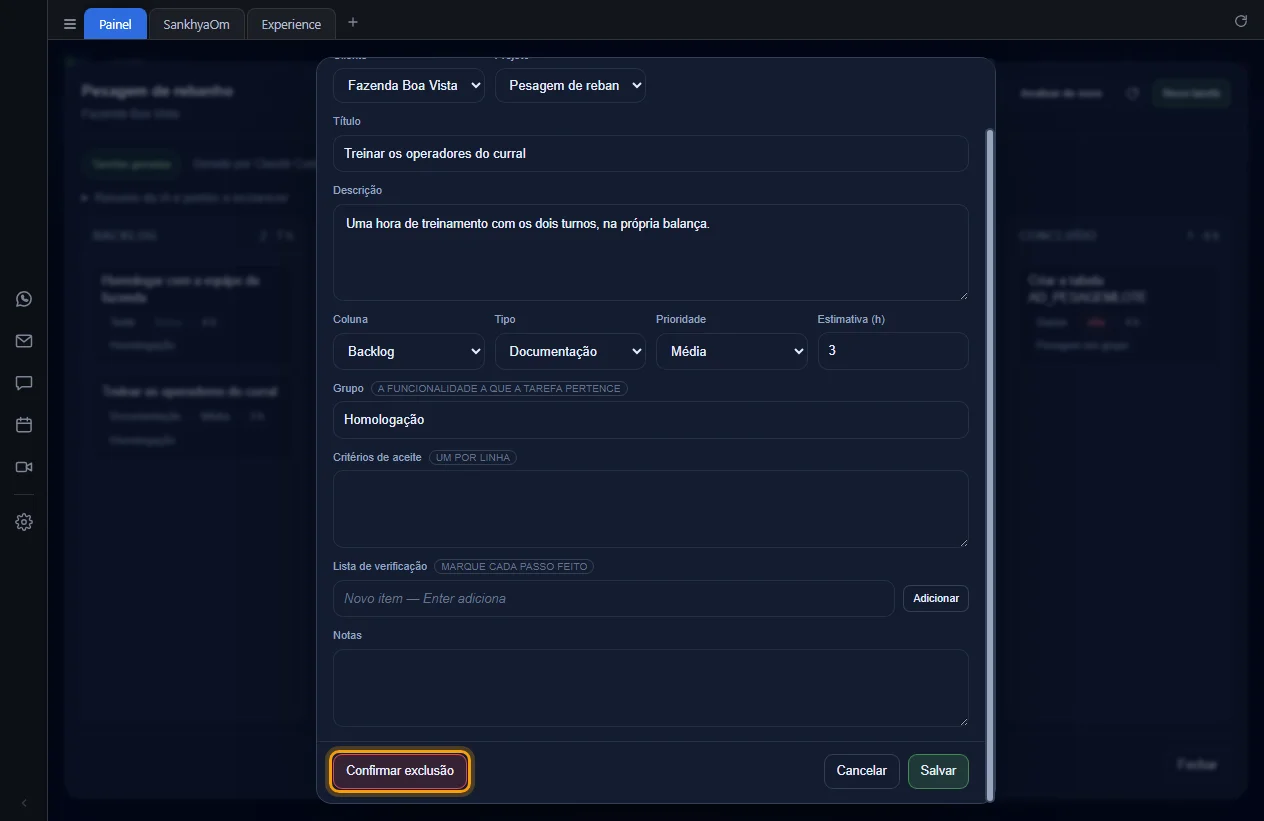This screenshot has height=821, width=1264.
Task: Open the Tipo dropdown showing Documentação
Action: click(x=570, y=351)
